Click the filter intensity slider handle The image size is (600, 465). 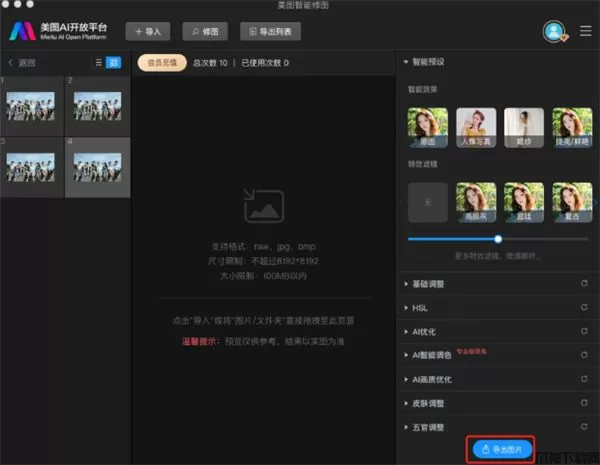(498, 239)
